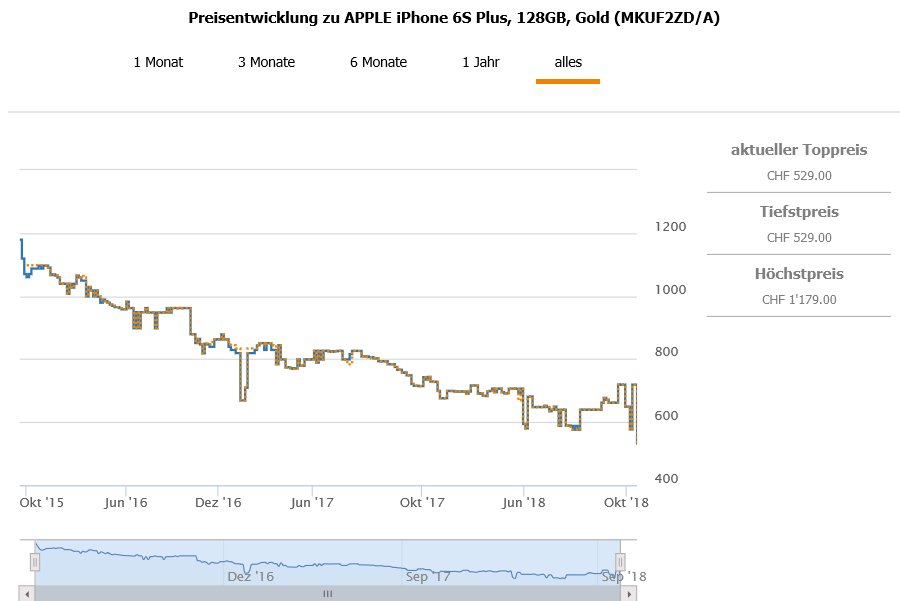Click the aktueller Toppreis heading

pyautogui.click(x=799, y=150)
